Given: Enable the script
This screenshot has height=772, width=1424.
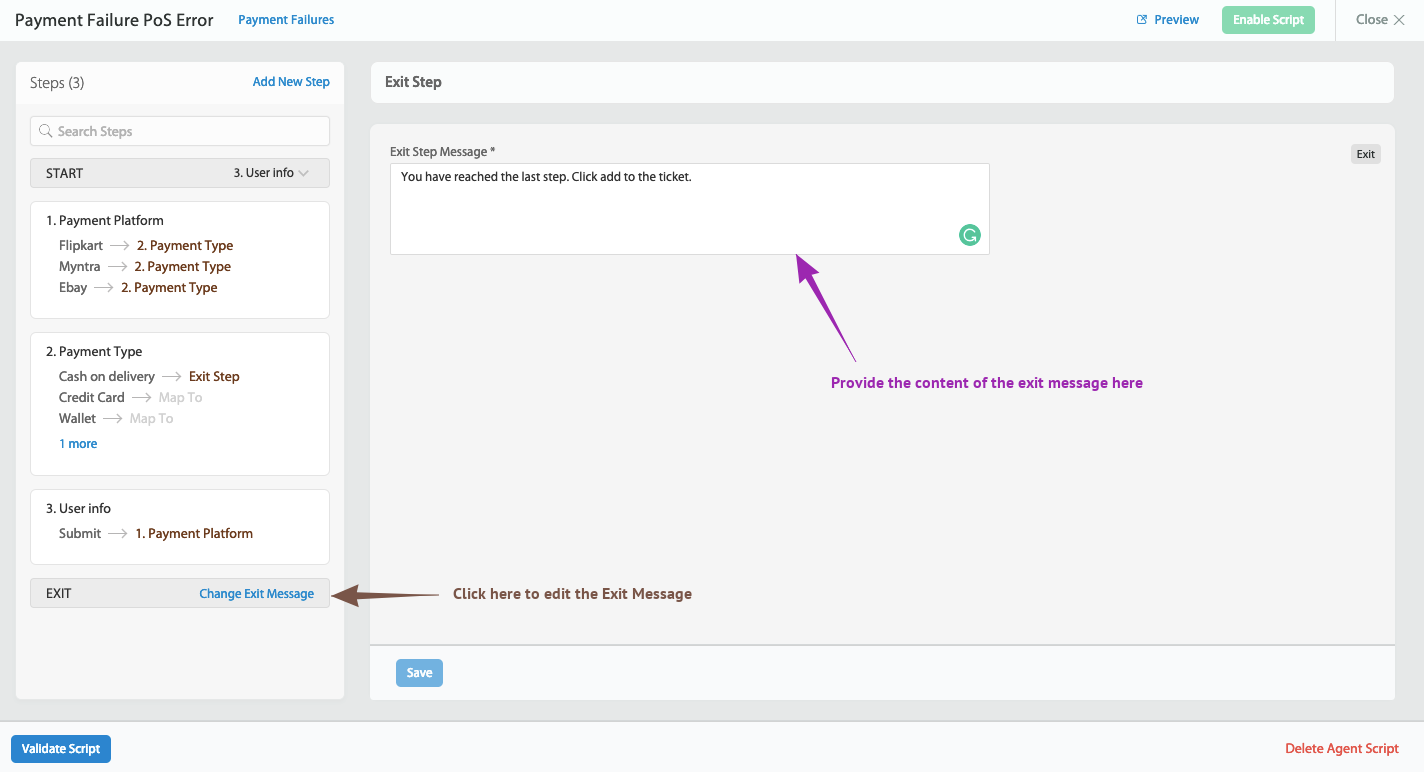Looking at the screenshot, I should (x=1268, y=19).
